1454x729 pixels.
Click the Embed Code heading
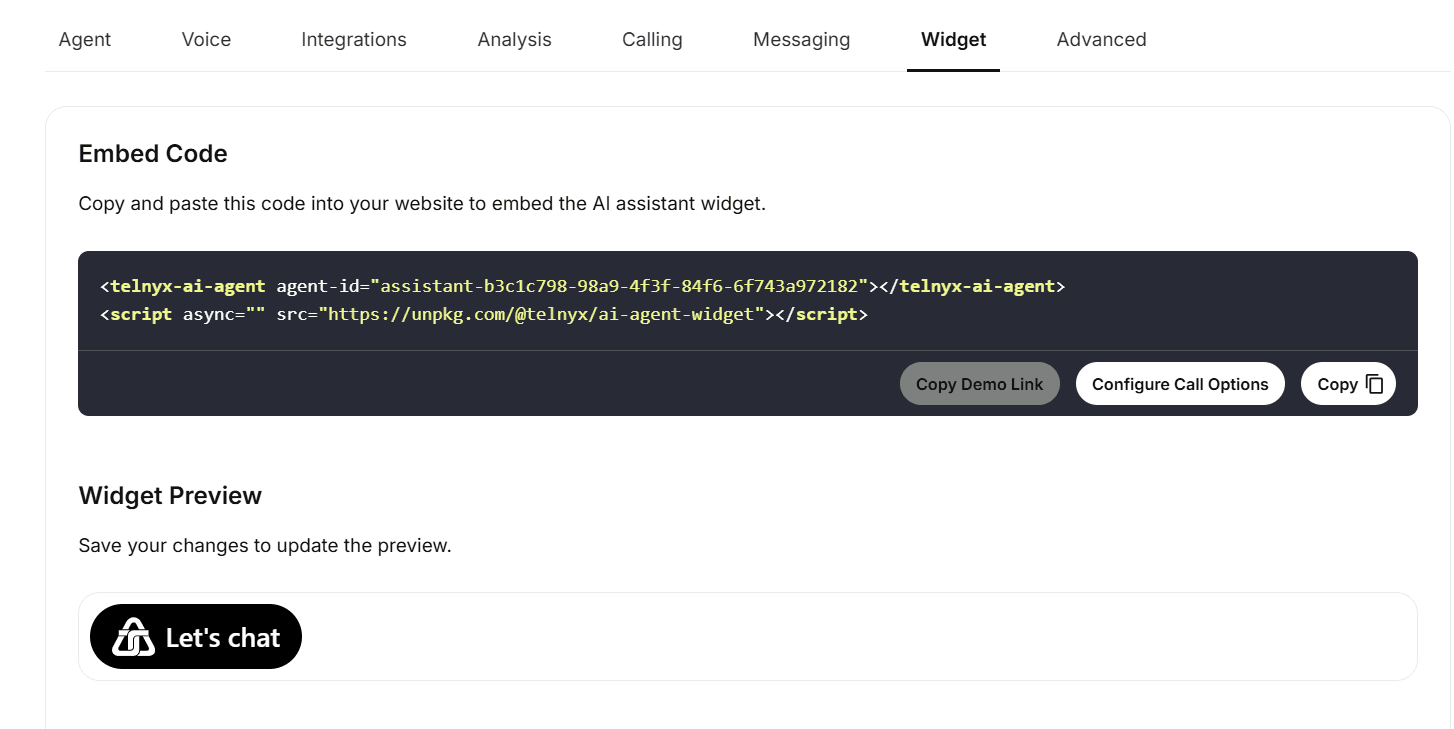(152, 153)
